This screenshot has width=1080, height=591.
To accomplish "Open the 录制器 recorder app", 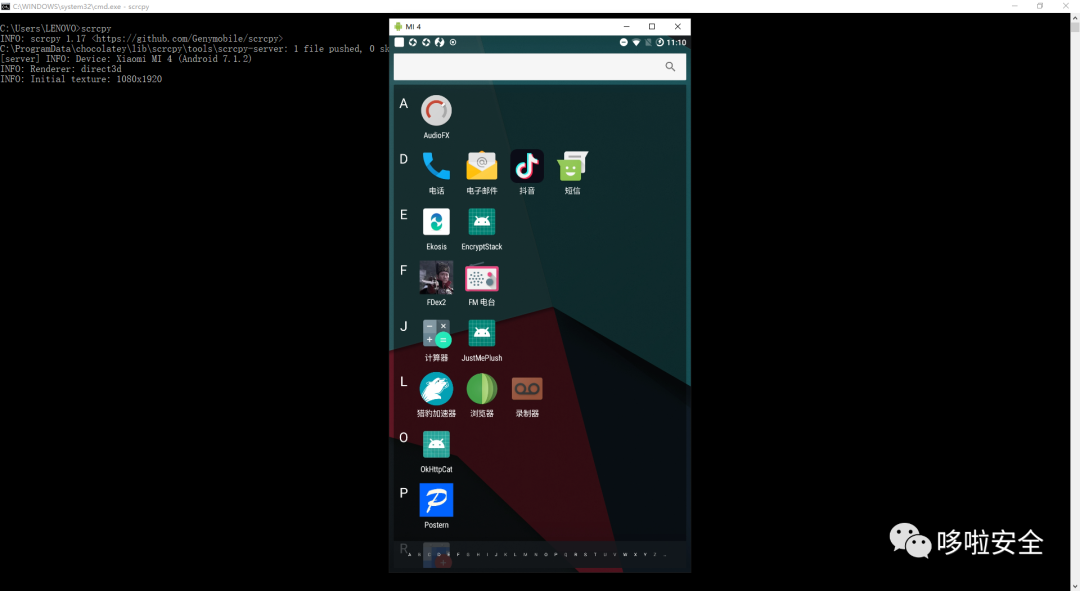I will 527,395.
